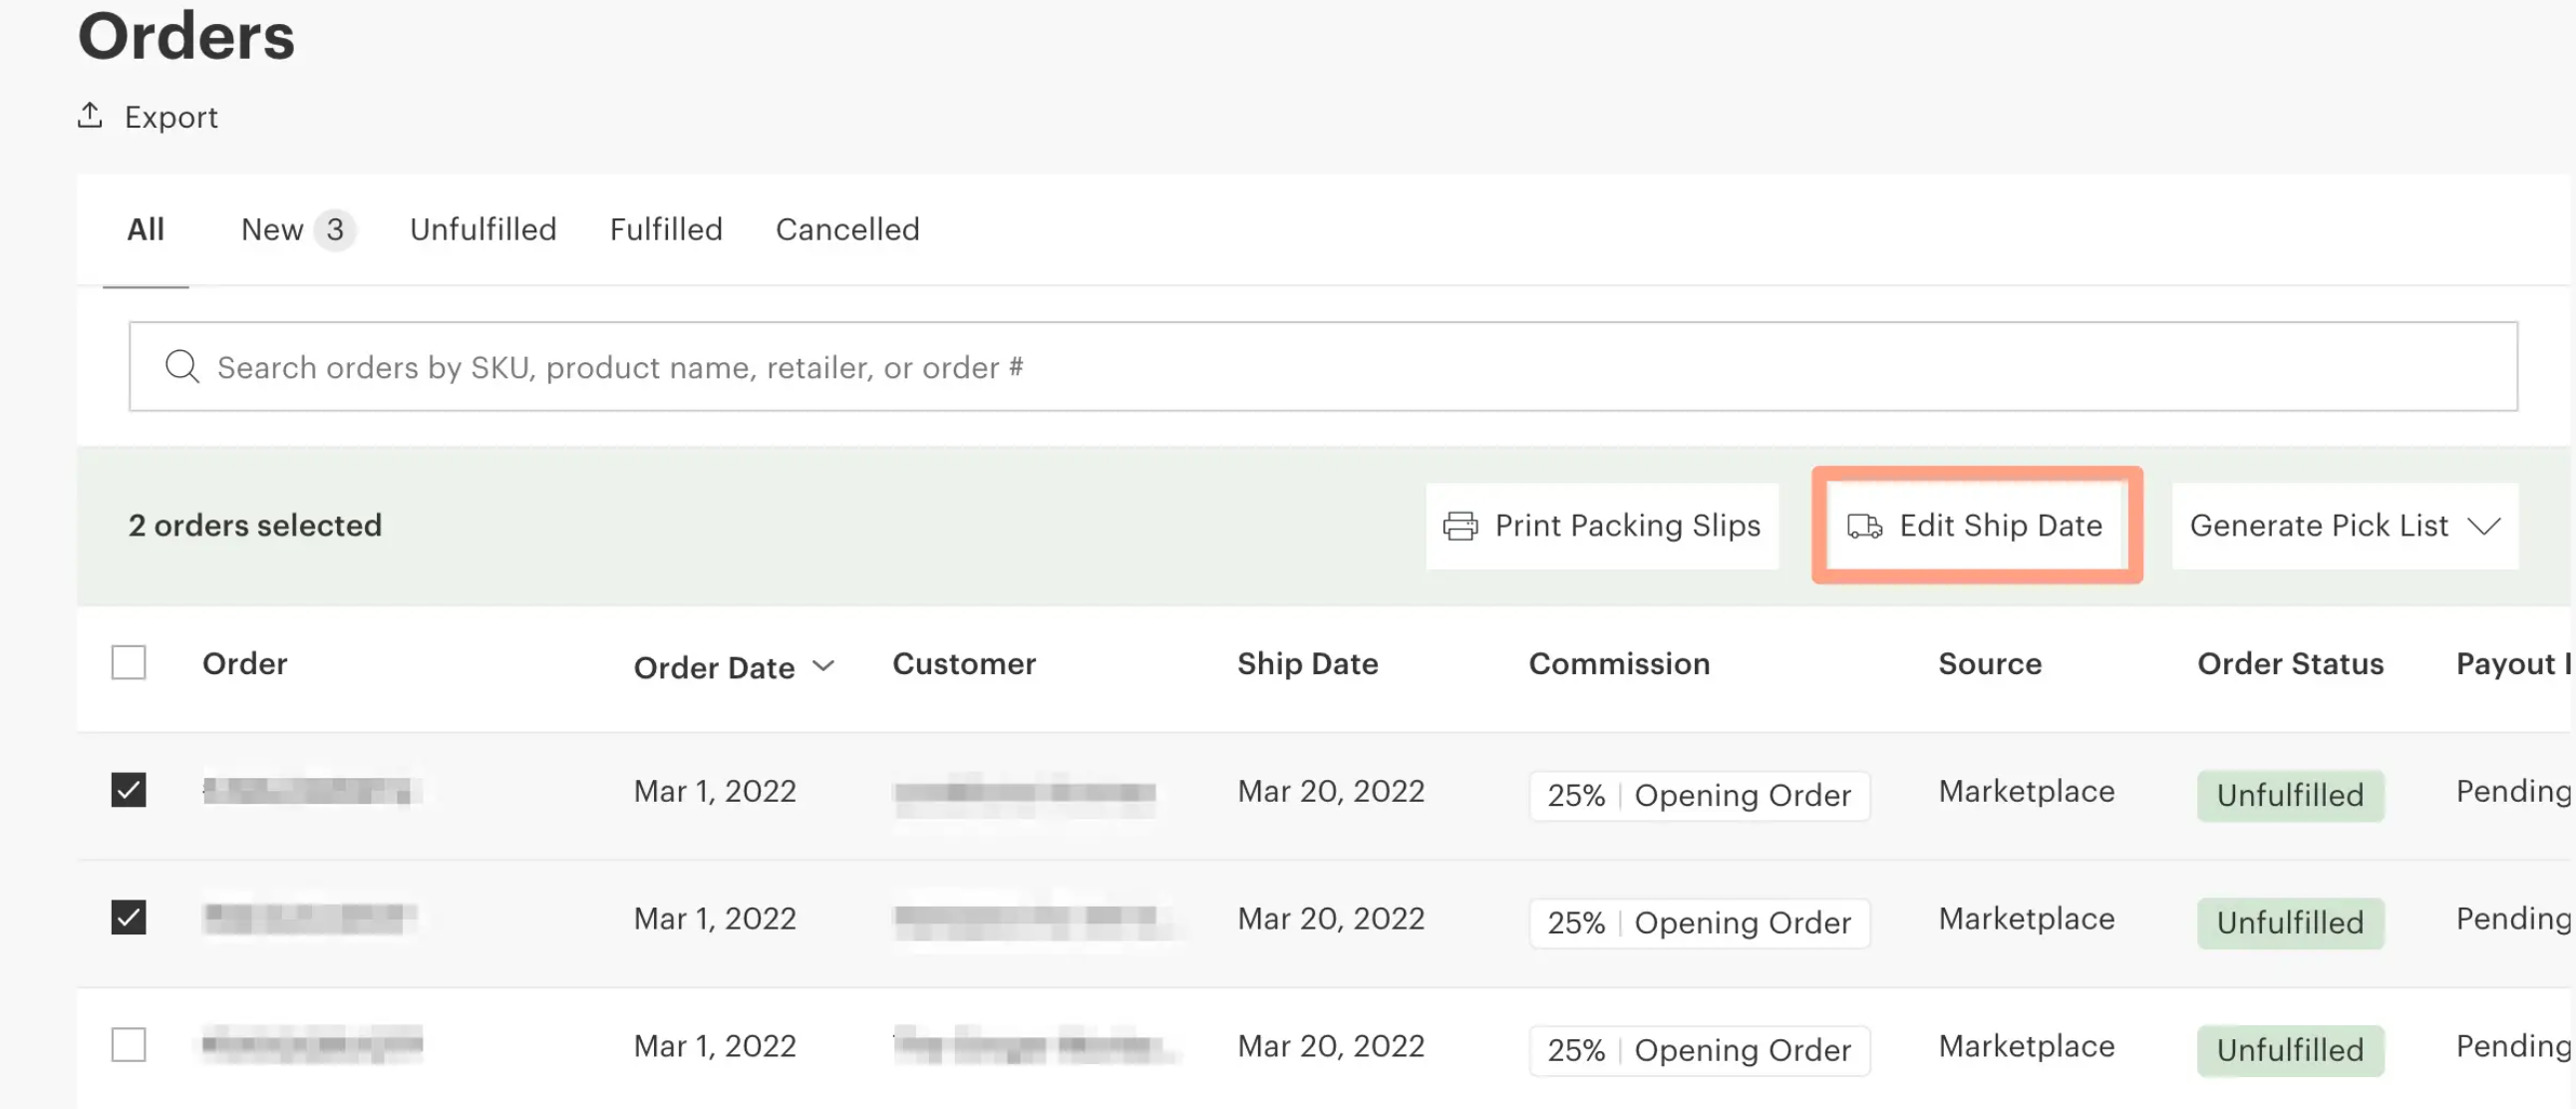2576x1109 pixels.
Task: Toggle the select-all orders checkbox
Action: [x=129, y=663]
